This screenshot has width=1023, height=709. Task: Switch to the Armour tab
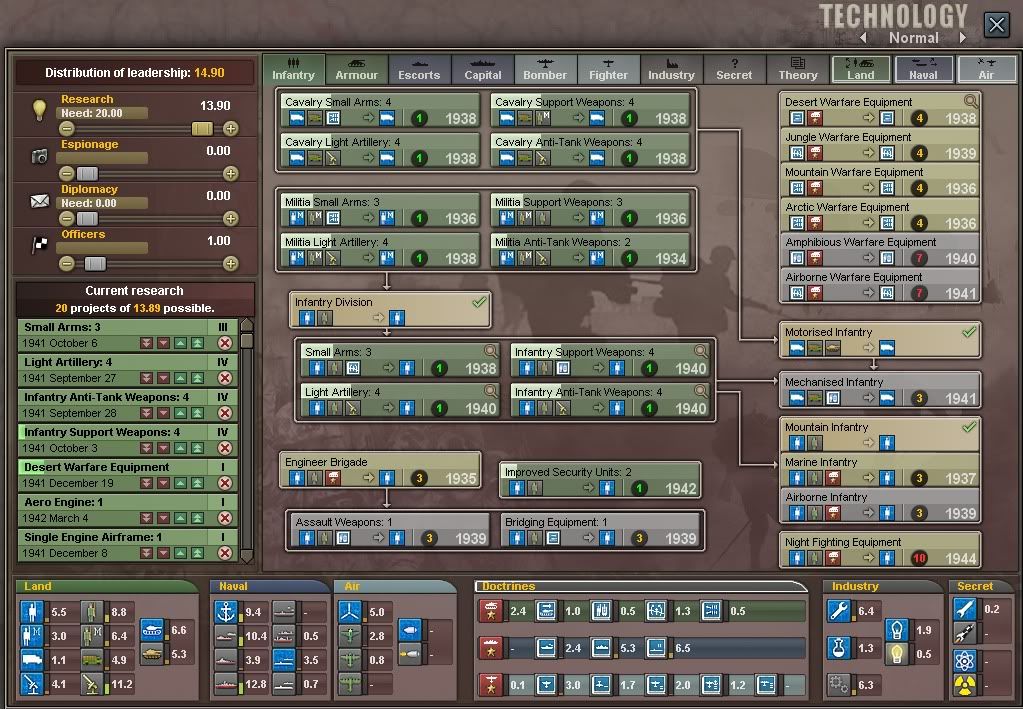pos(356,69)
